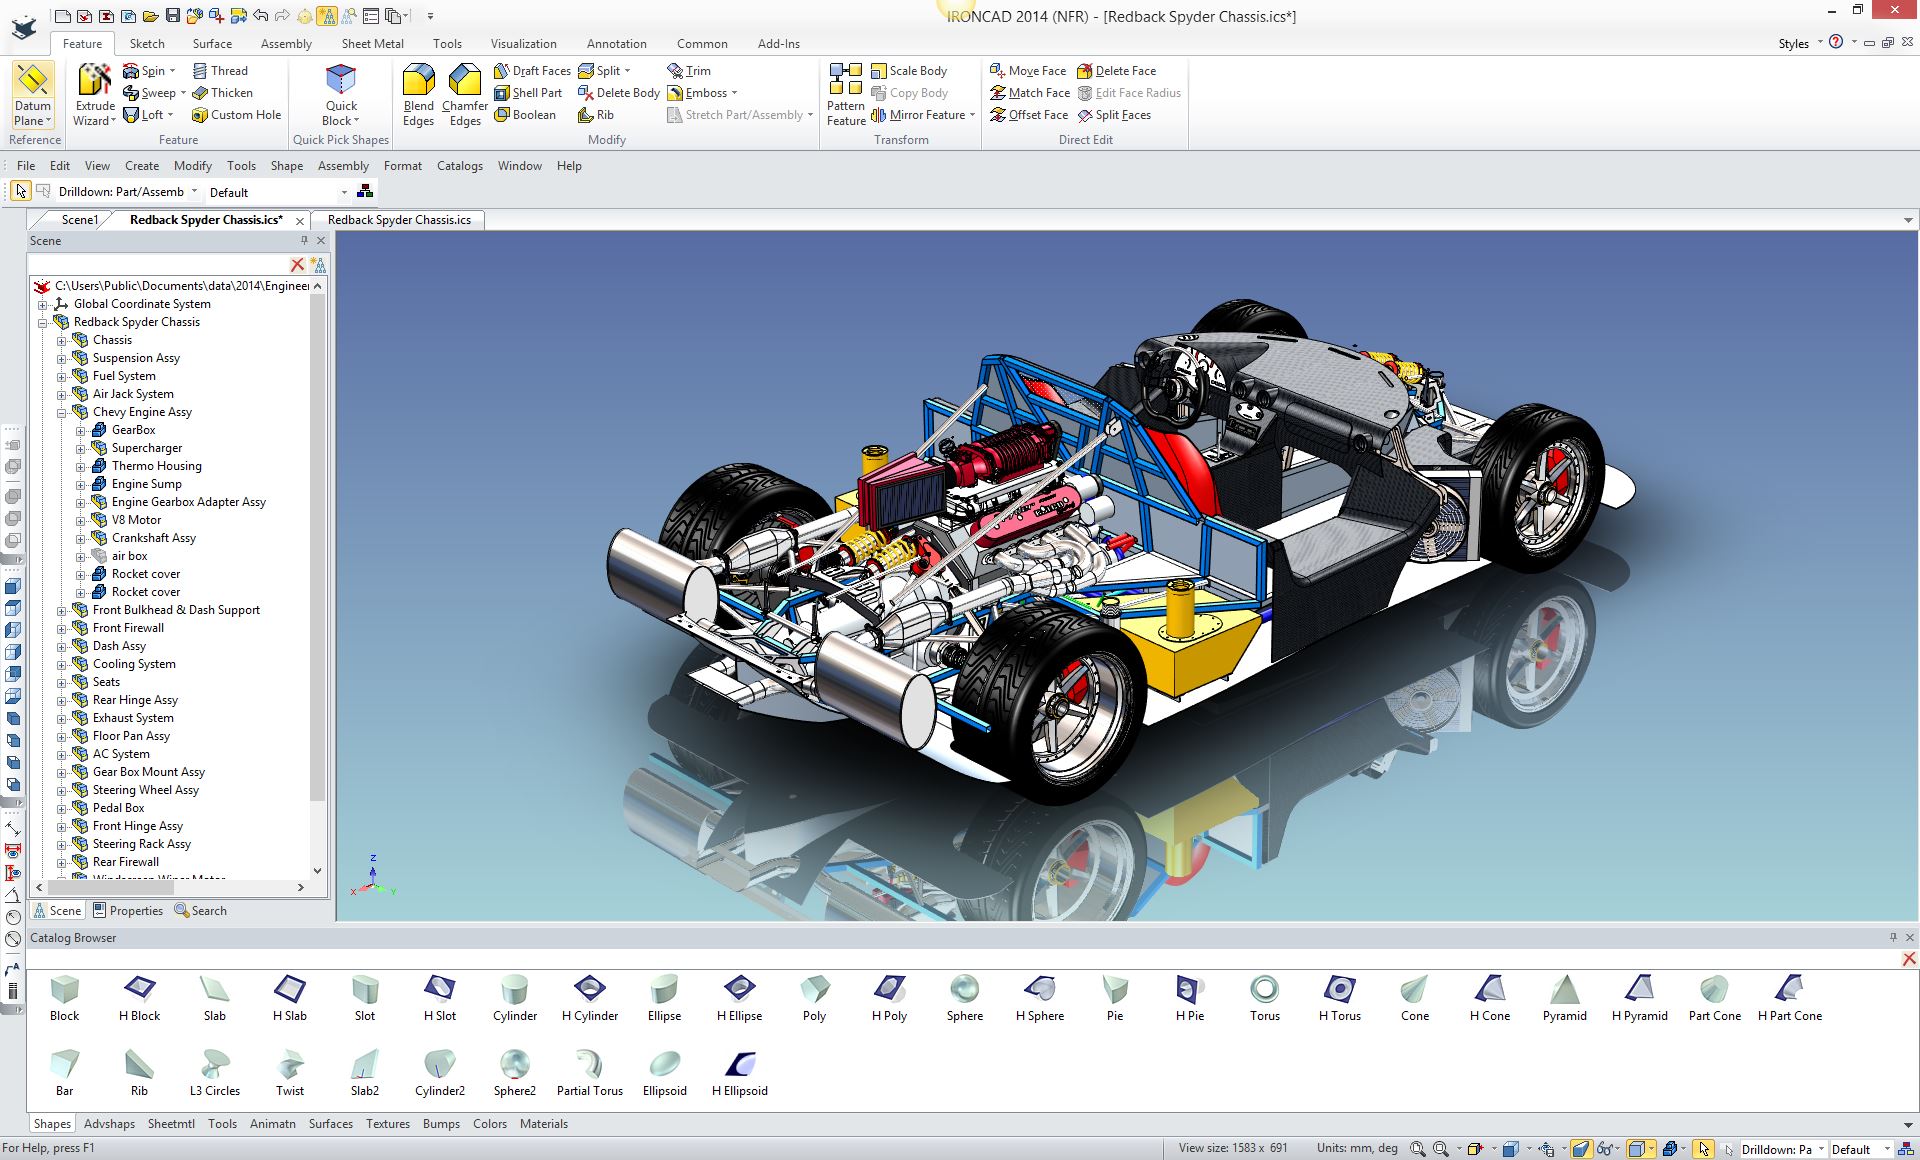This screenshot has height=1160, width=1920.
Task: Expand the Suspension Assy tree node
Action: (x=61, y=358)
